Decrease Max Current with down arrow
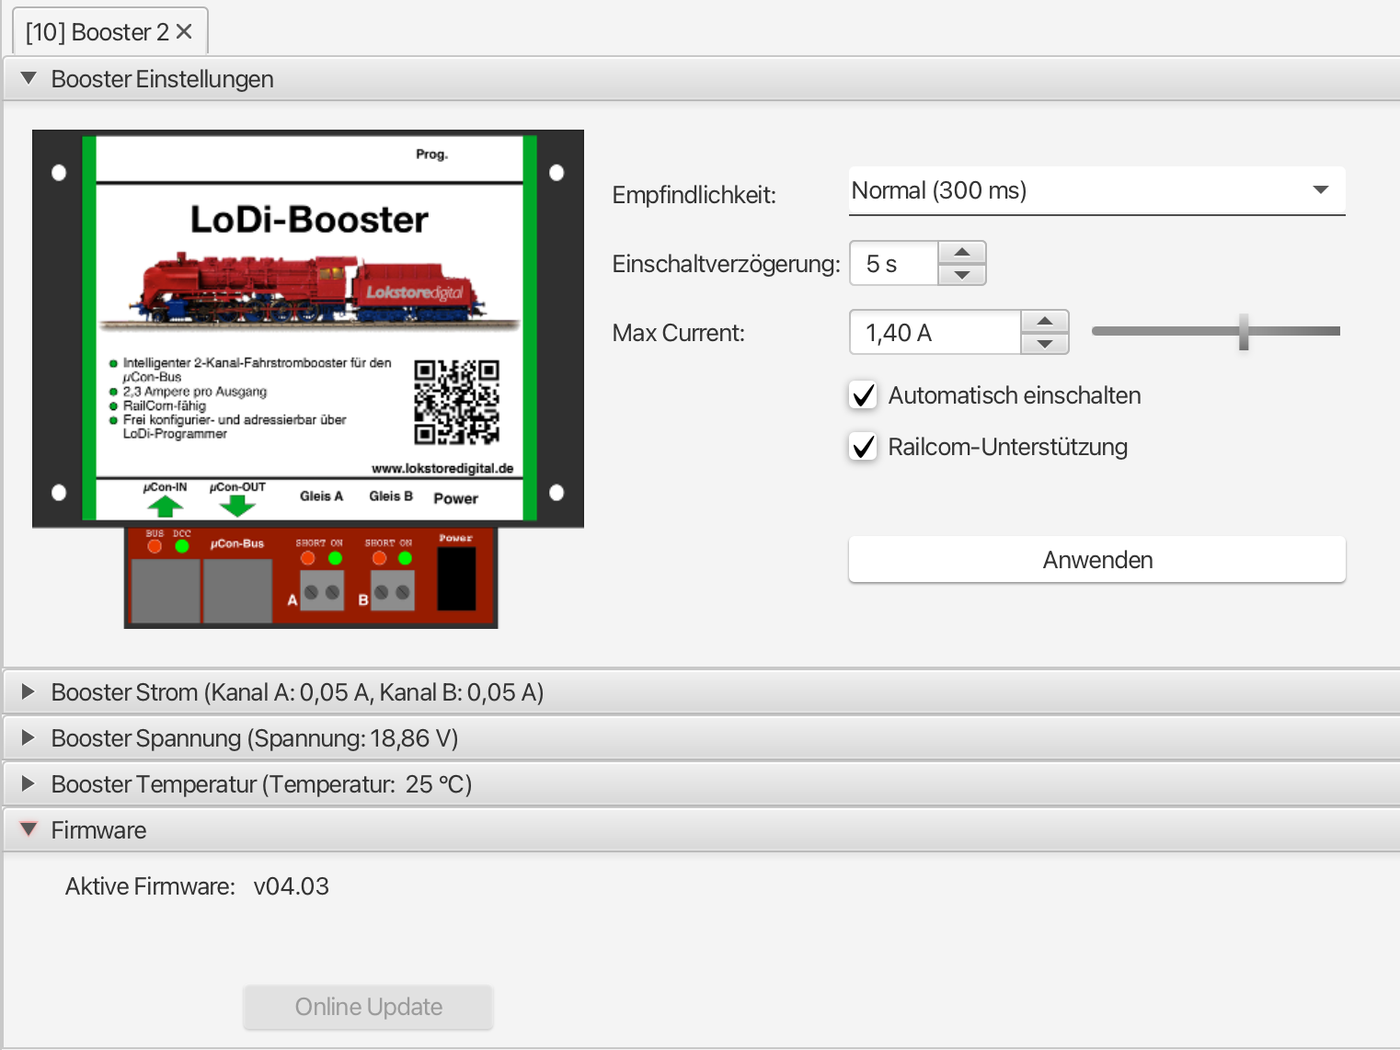 point(1045,343)
